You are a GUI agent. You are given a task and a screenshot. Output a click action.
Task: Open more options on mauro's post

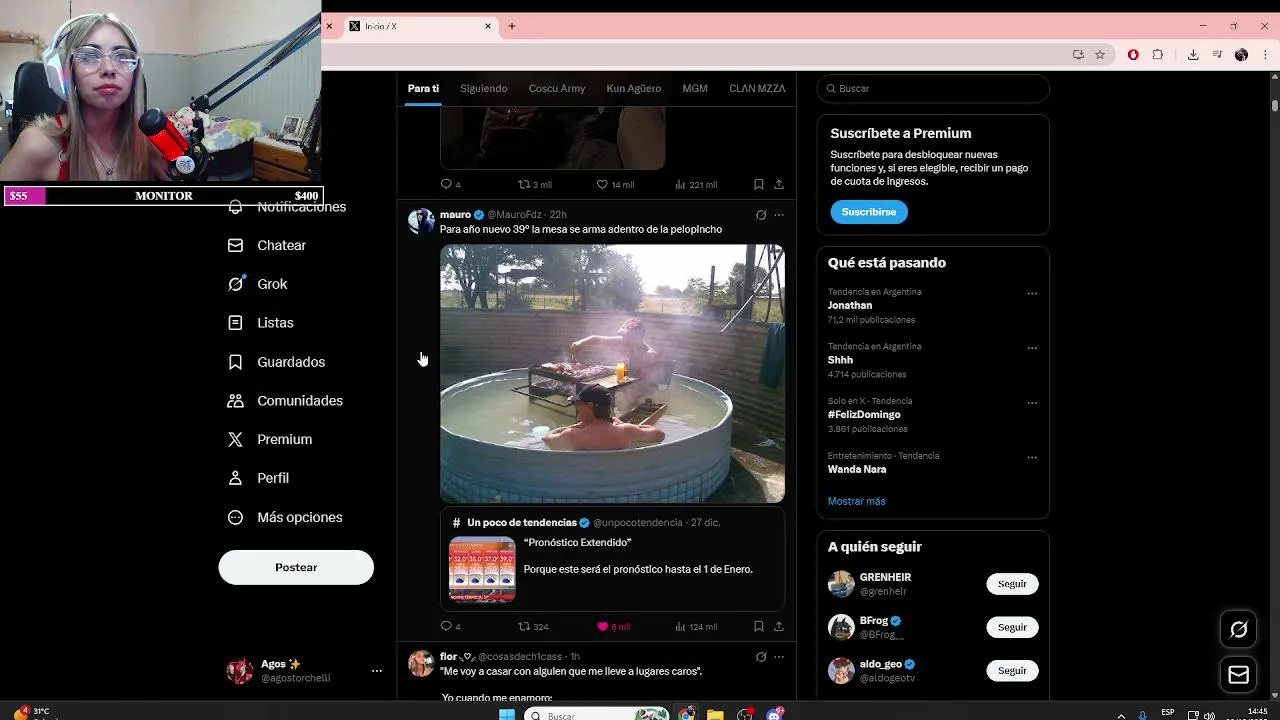click(x=779, y=215)
